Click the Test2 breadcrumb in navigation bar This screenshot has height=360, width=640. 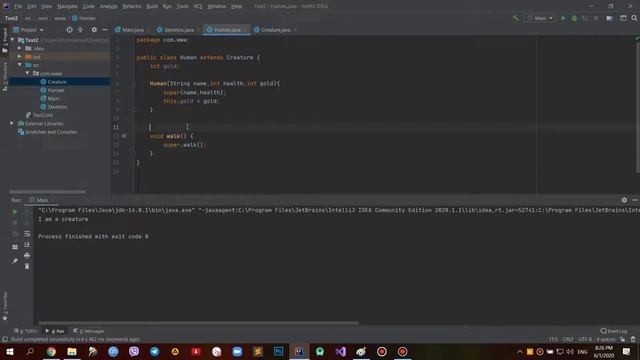pyautogui.click(x=11, y=18)
